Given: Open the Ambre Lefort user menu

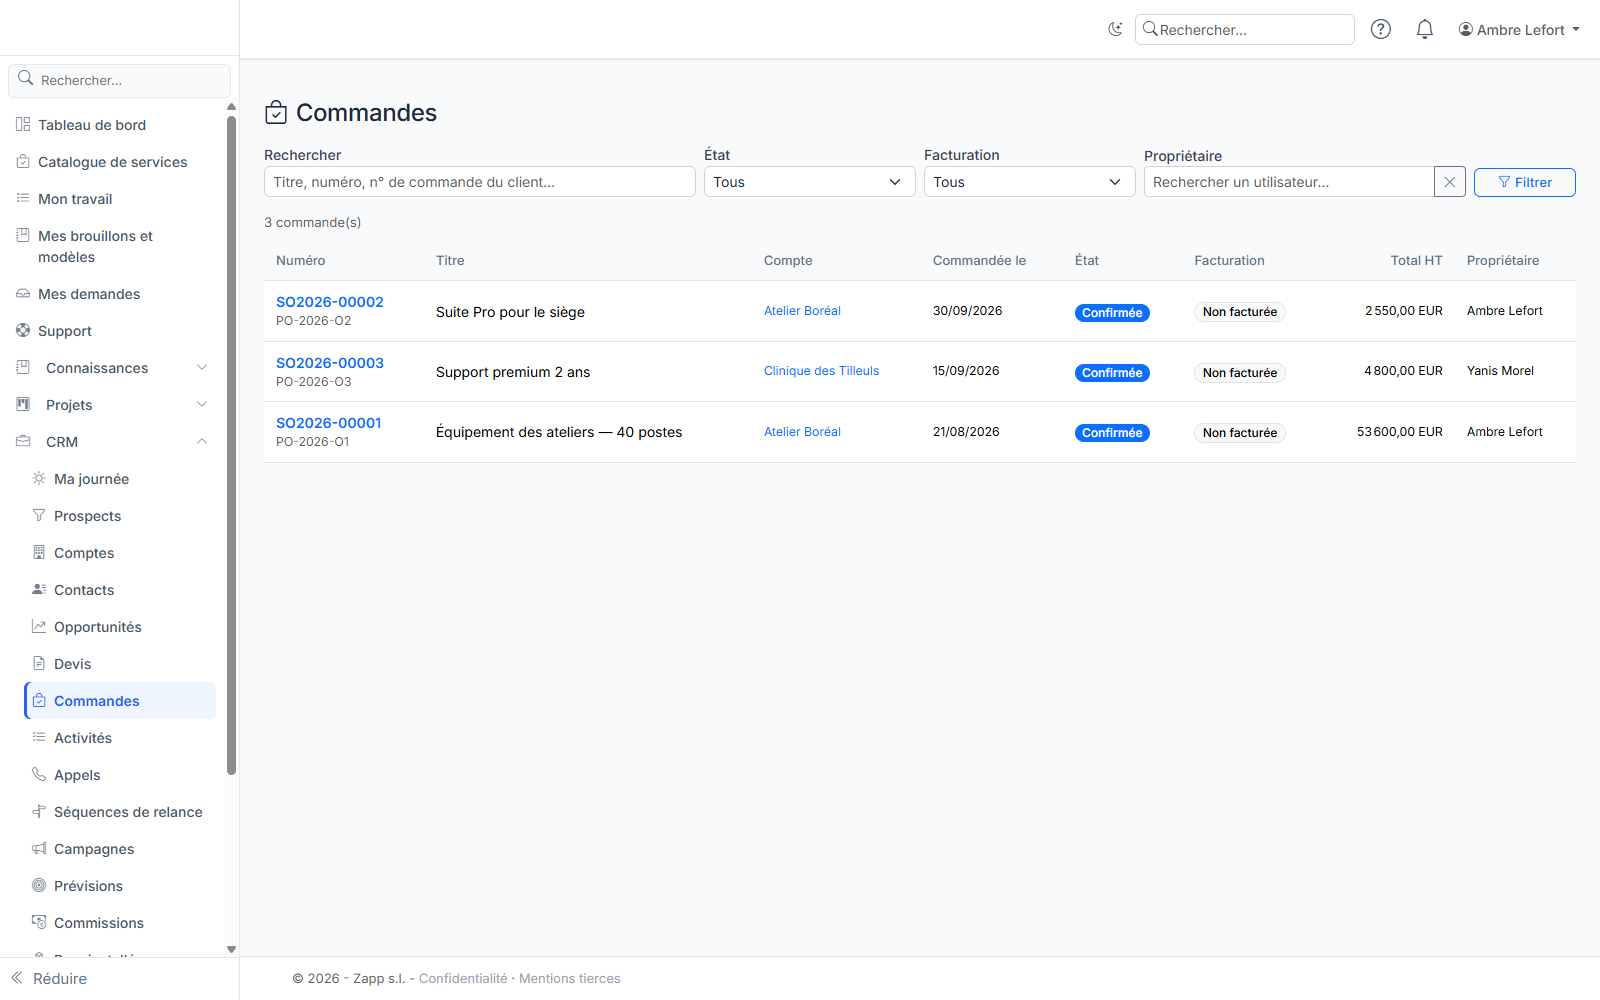Looking at the screenshot, I should point(1519,30).
